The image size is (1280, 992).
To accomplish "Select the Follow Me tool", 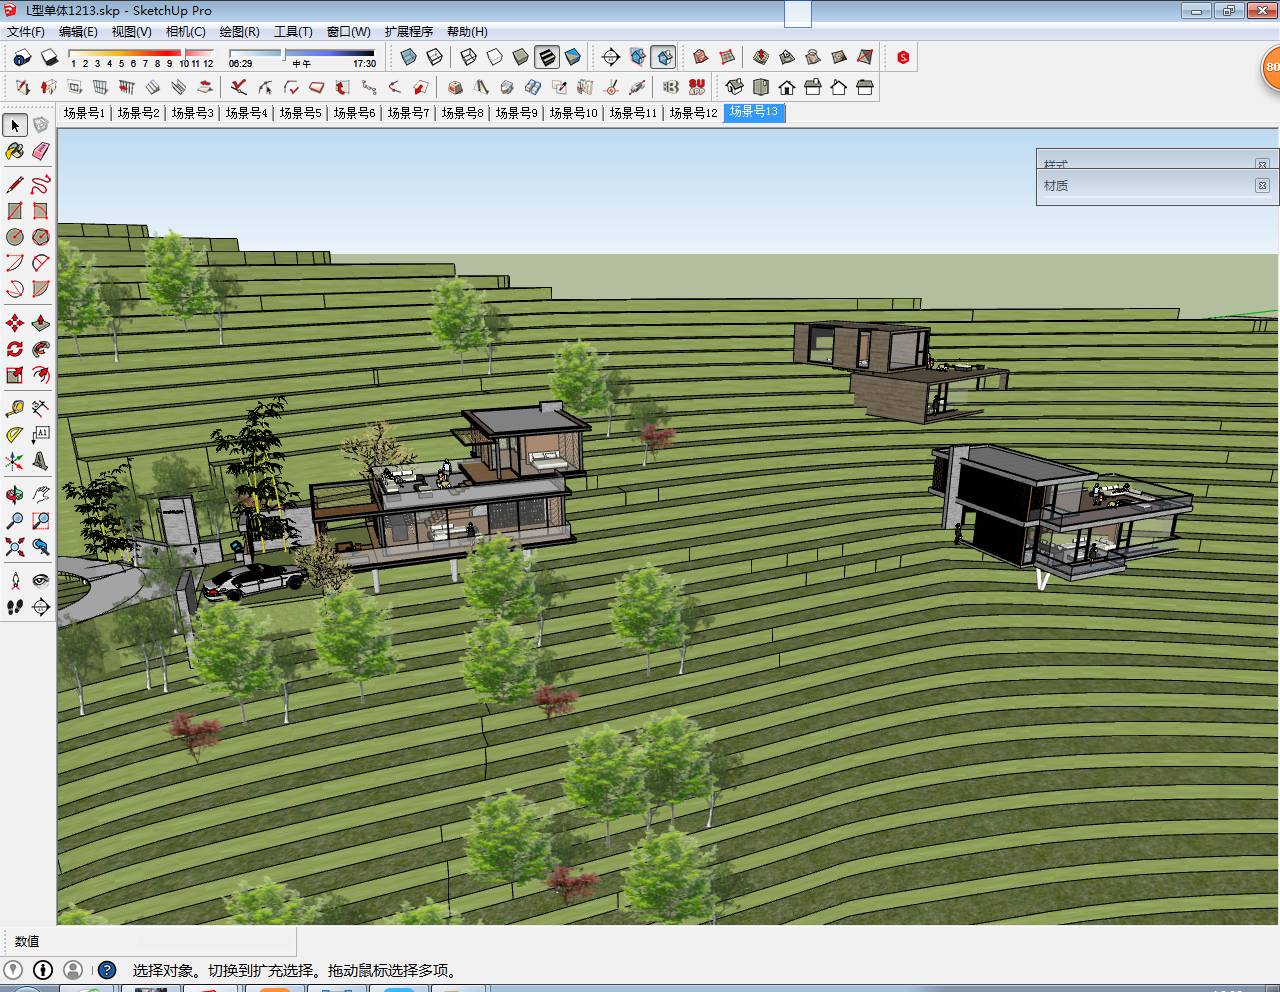I will (x=41, y=349).
